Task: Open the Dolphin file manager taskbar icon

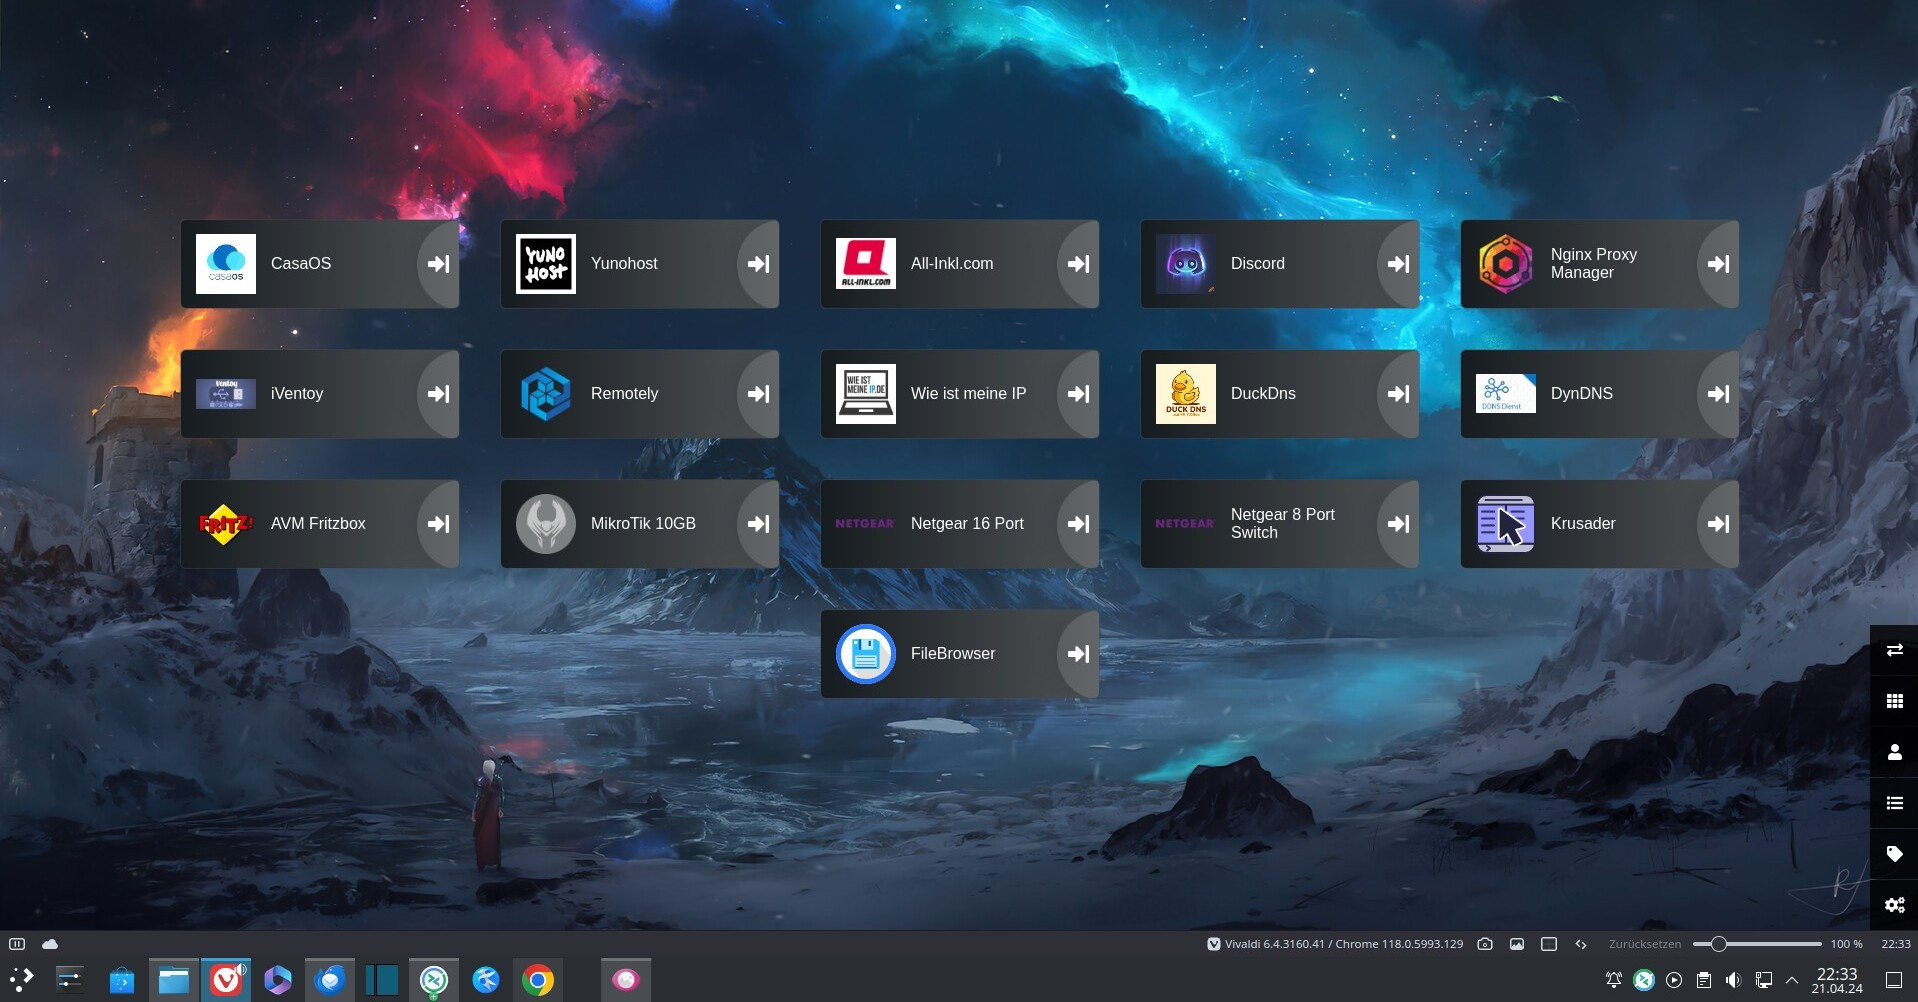Action: 174,980
